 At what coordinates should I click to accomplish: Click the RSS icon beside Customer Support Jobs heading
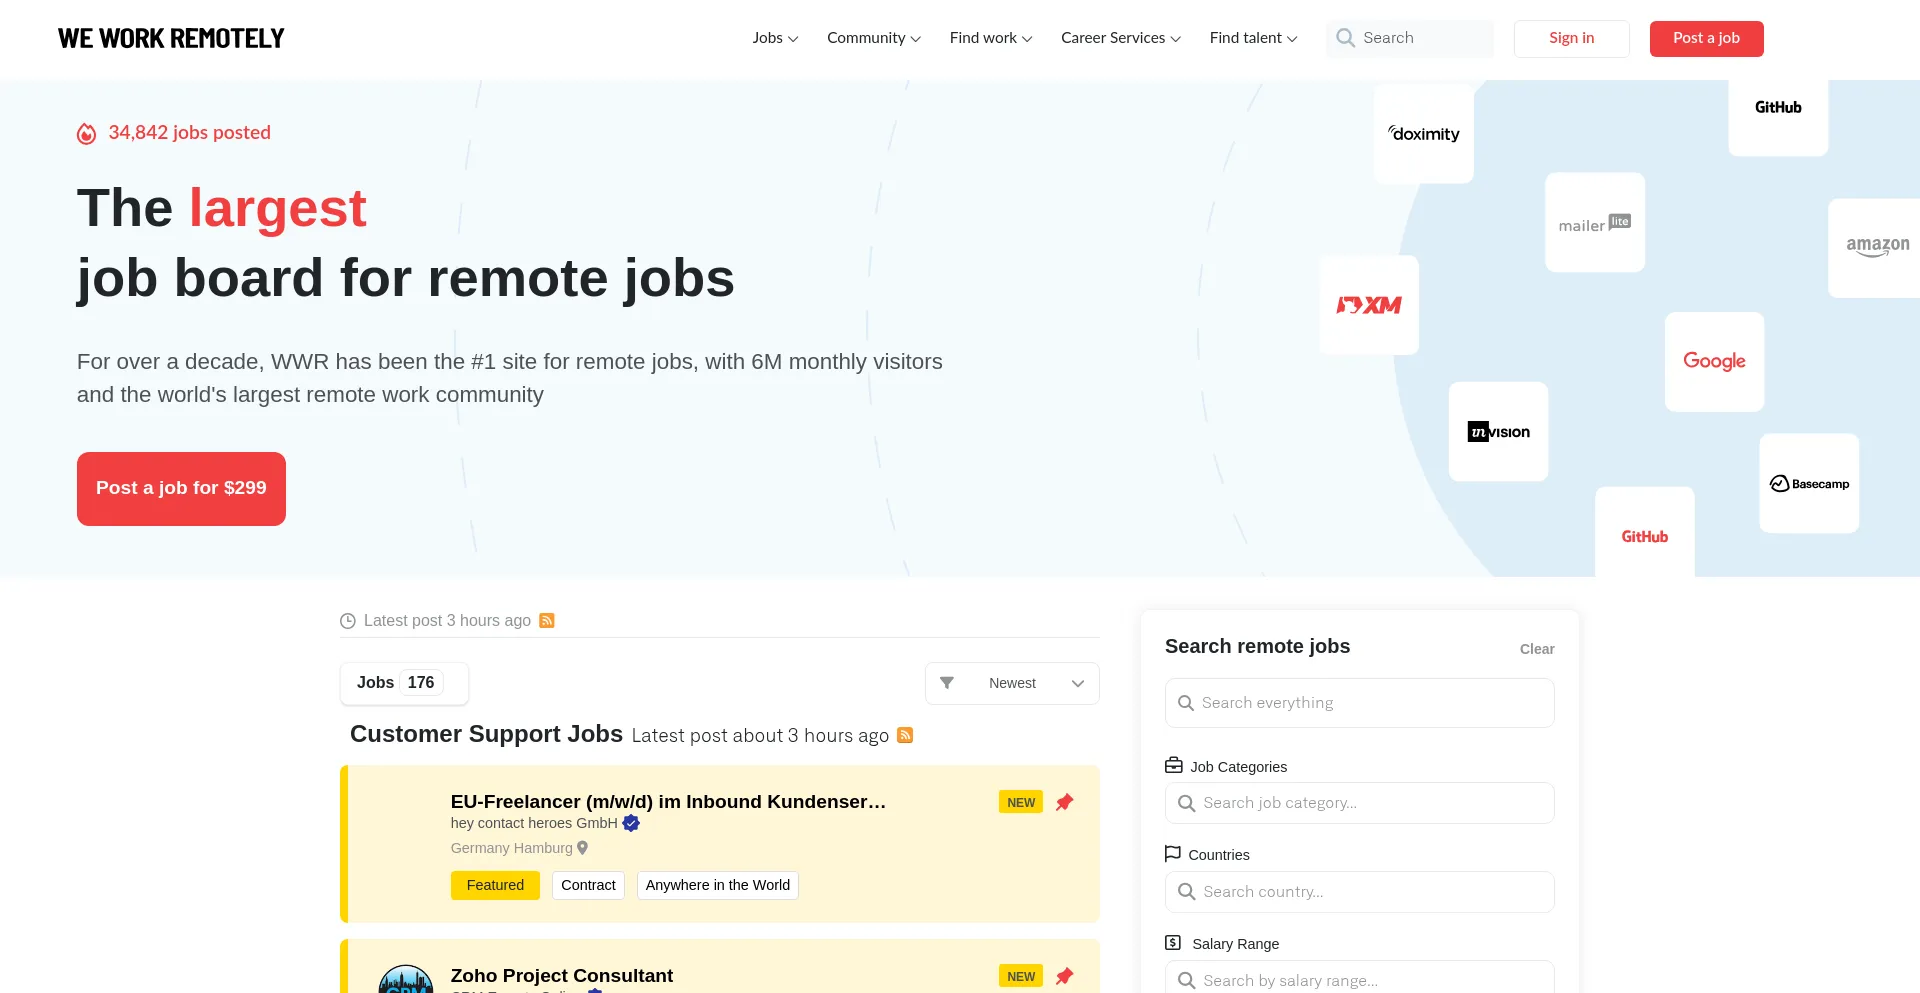(905, 735)
